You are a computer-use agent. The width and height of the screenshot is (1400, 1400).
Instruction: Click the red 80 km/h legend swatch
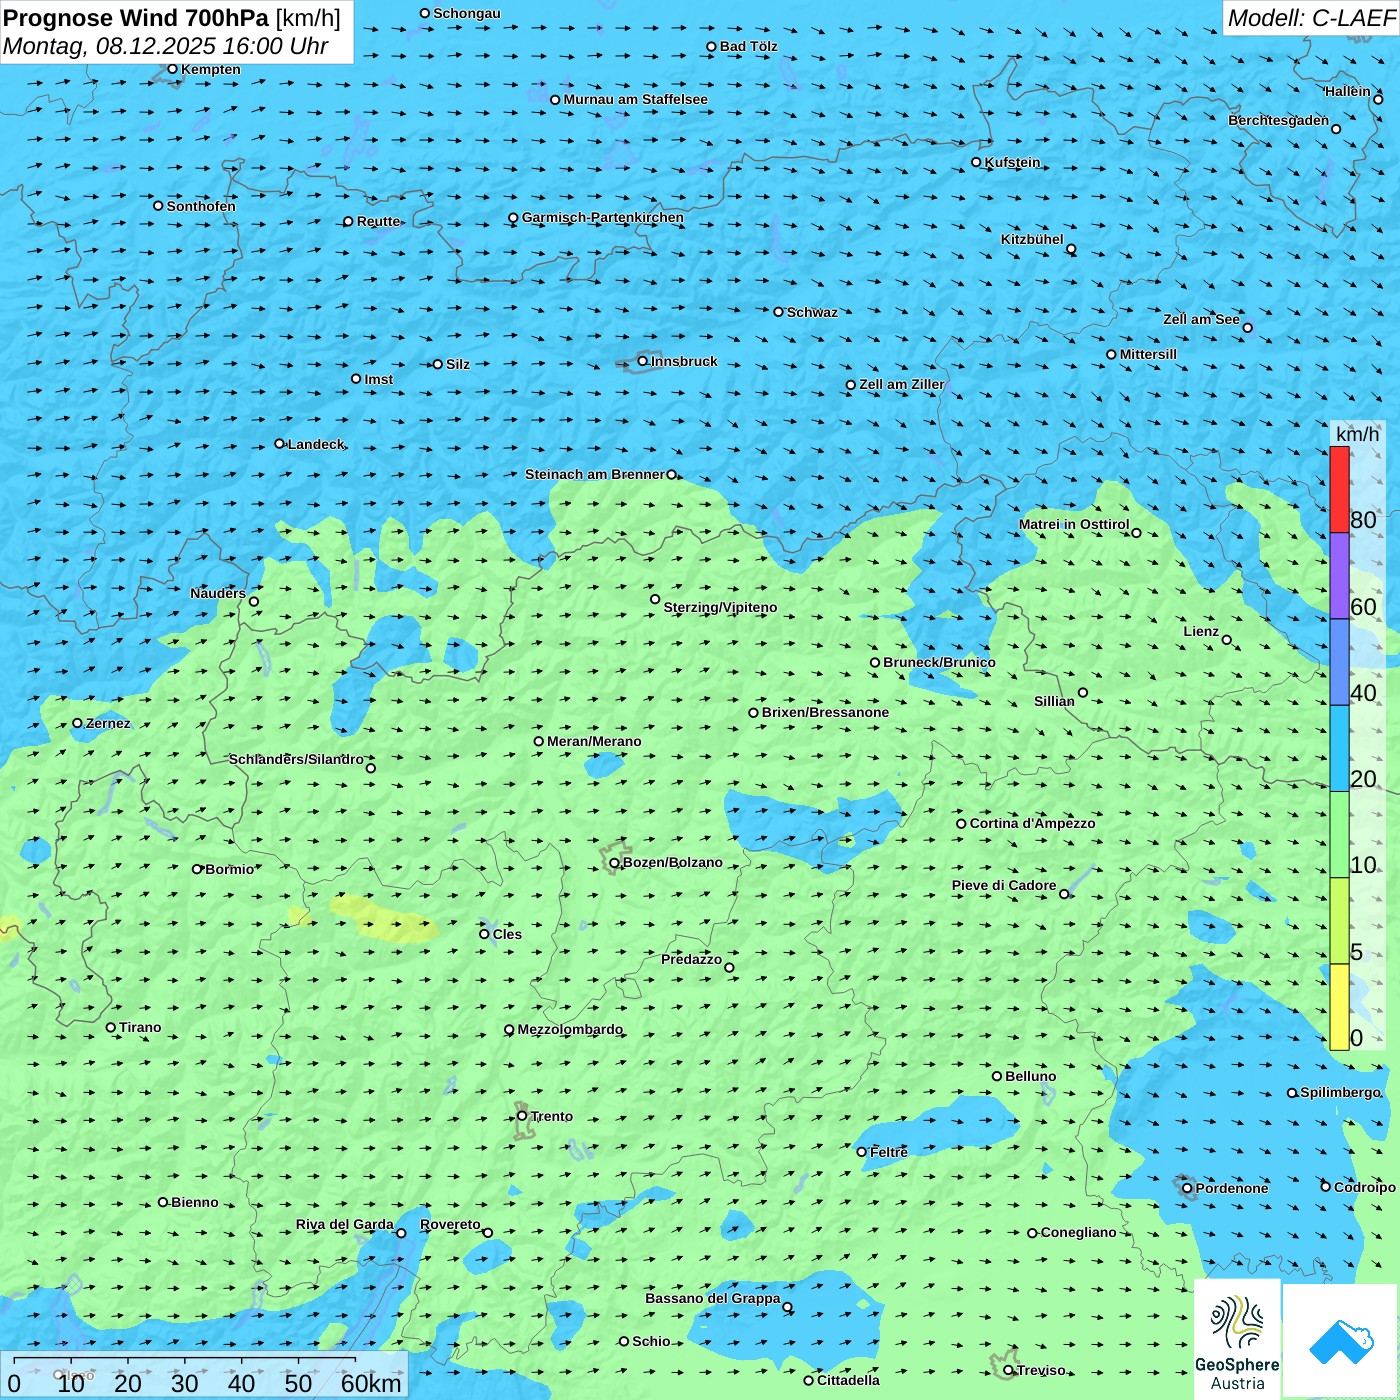[x=1339, y=489]
